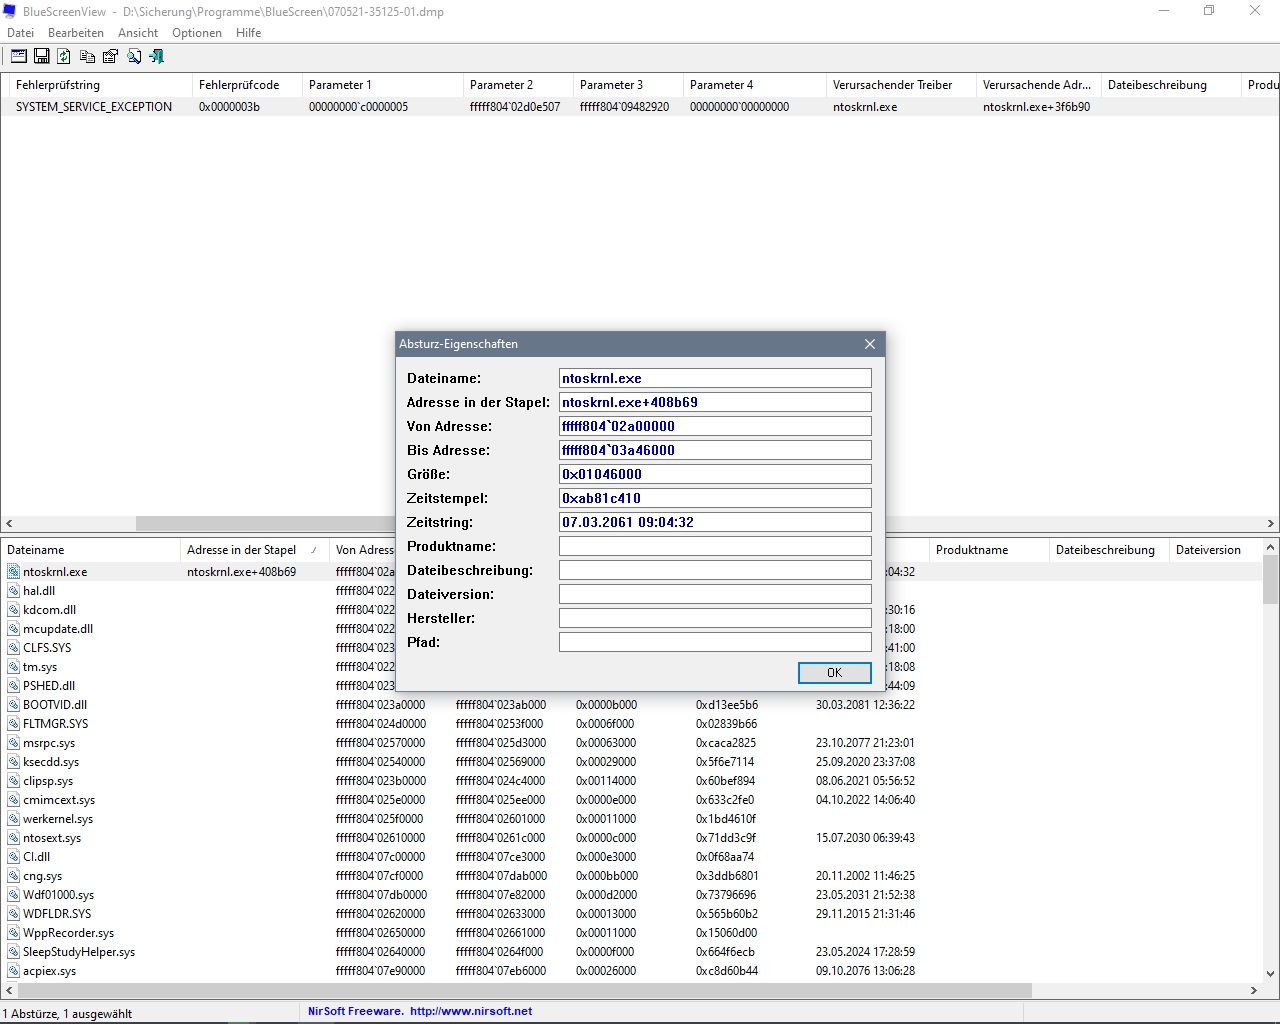Viewport: 1280px width, 1024px height.
Task: Sort by Fehlerprüfcode column header
Action: (x=248, y=85)
